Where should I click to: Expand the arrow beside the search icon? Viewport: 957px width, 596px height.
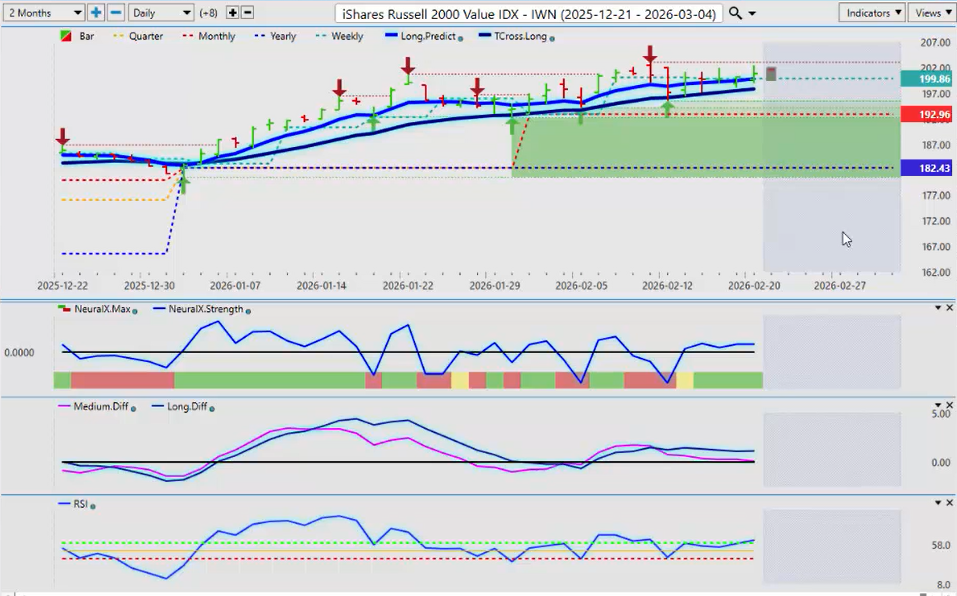pos(751,13)
